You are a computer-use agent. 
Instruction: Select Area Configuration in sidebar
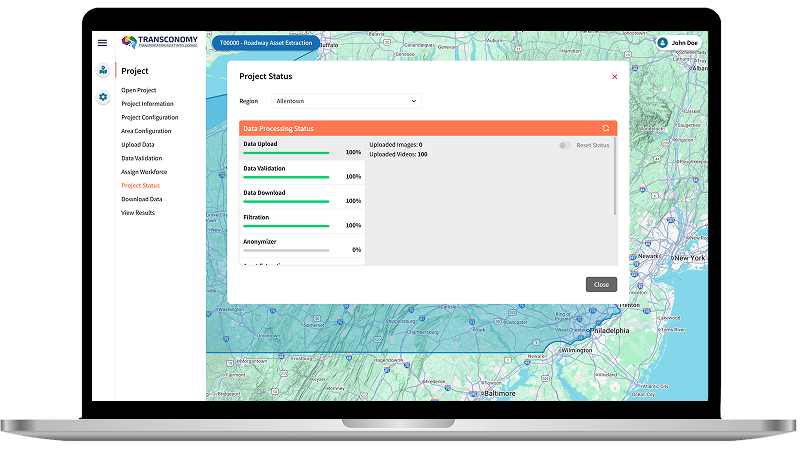146,131
